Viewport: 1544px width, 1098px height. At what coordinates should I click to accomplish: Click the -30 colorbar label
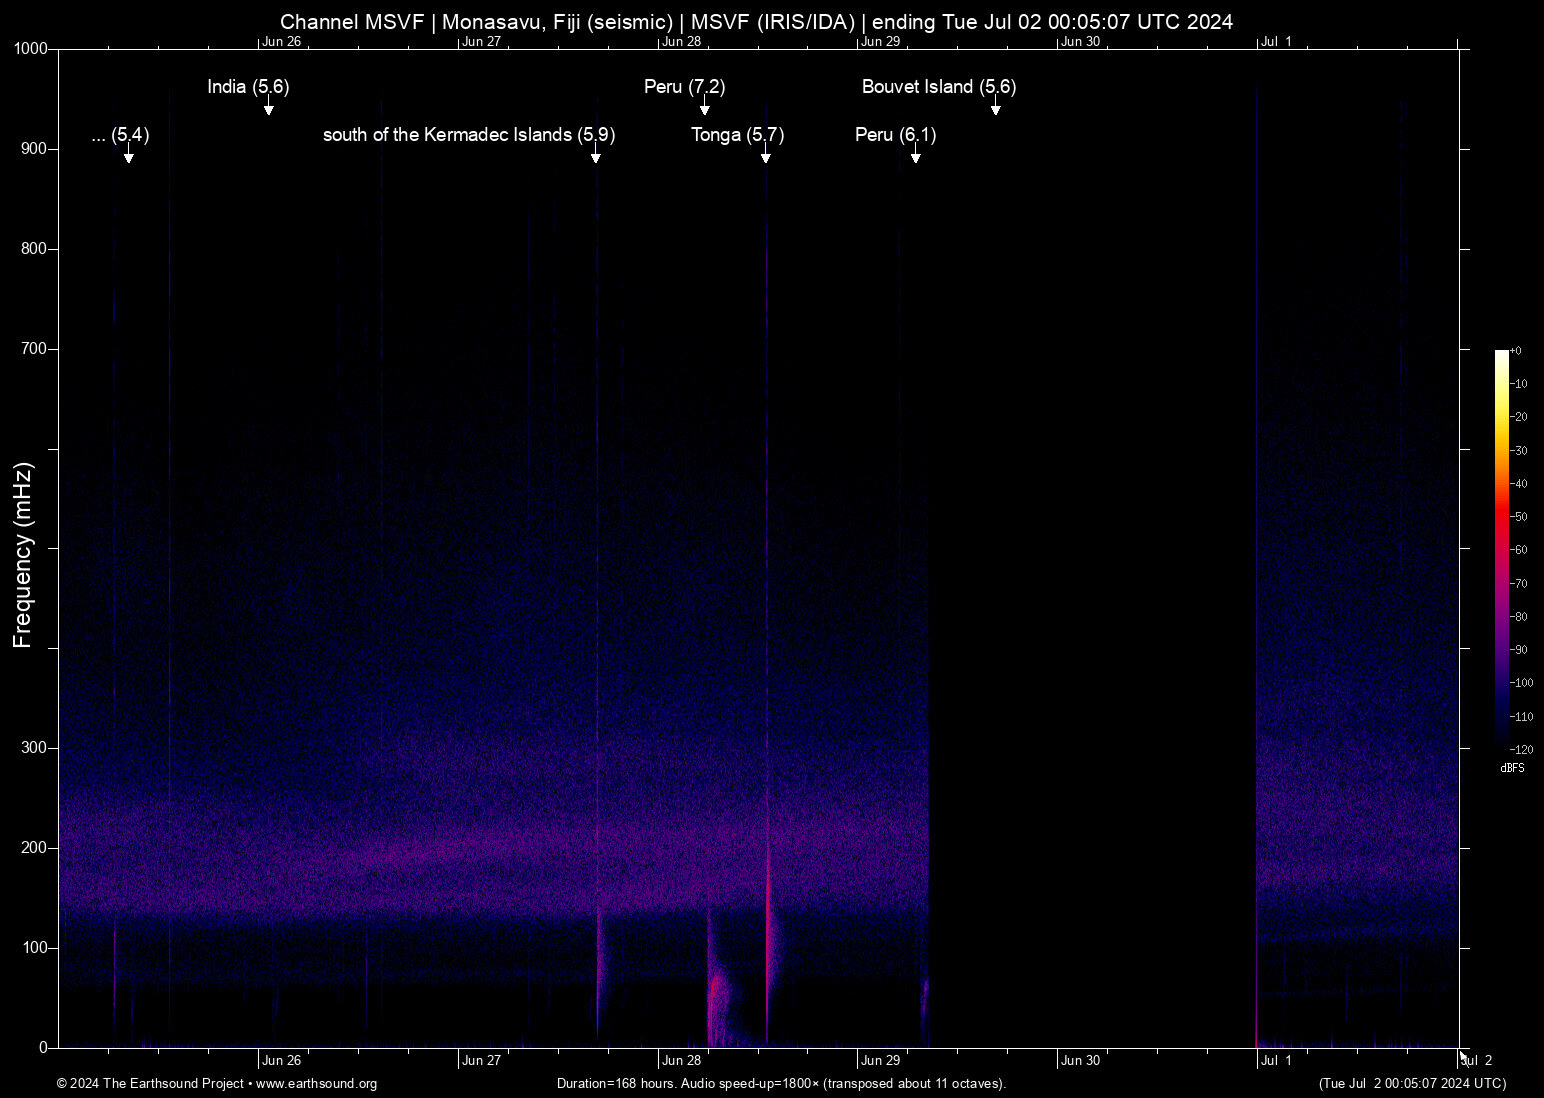[x=1519, y=451]
